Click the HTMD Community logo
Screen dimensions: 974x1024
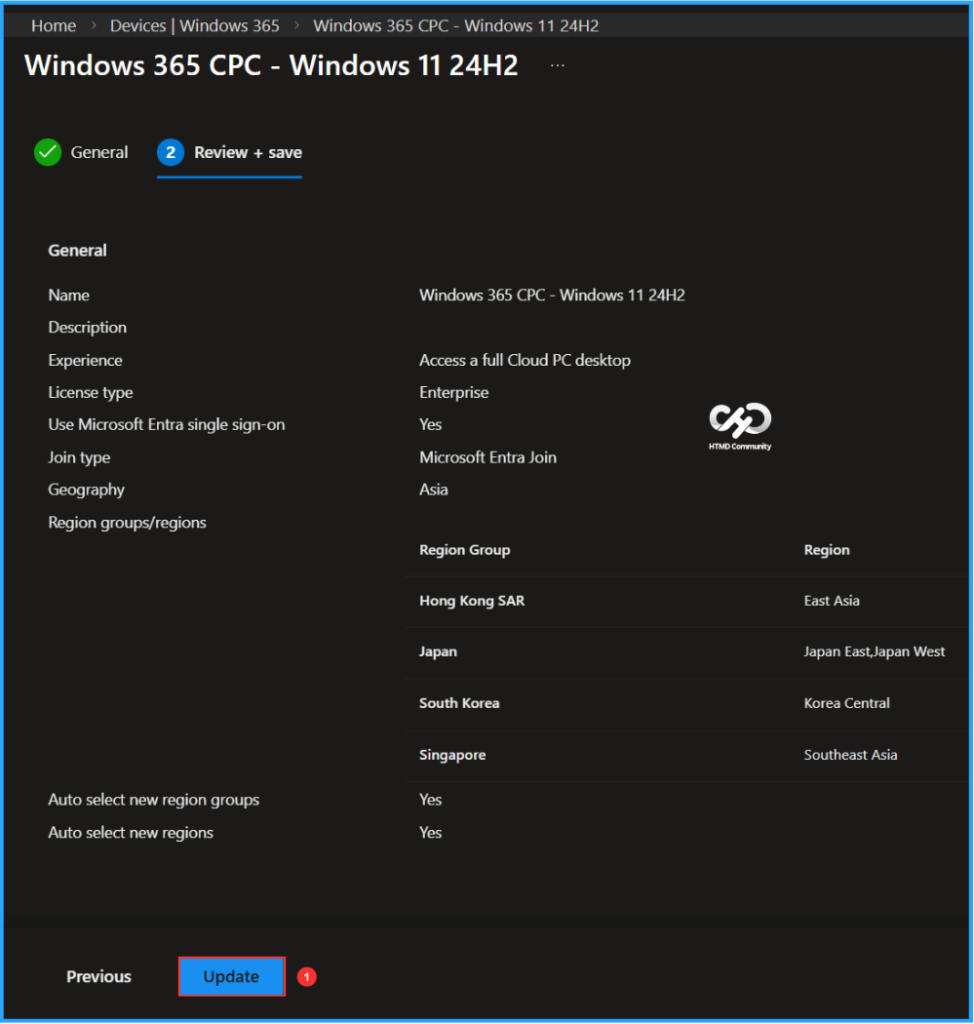click(x=740, y=422)
